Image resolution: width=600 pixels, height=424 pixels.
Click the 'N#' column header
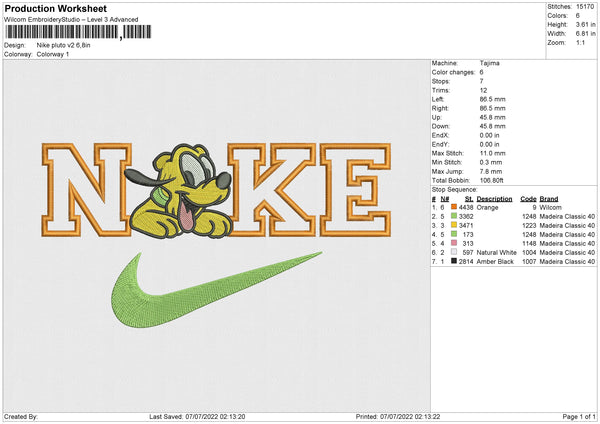coord(445,199)
